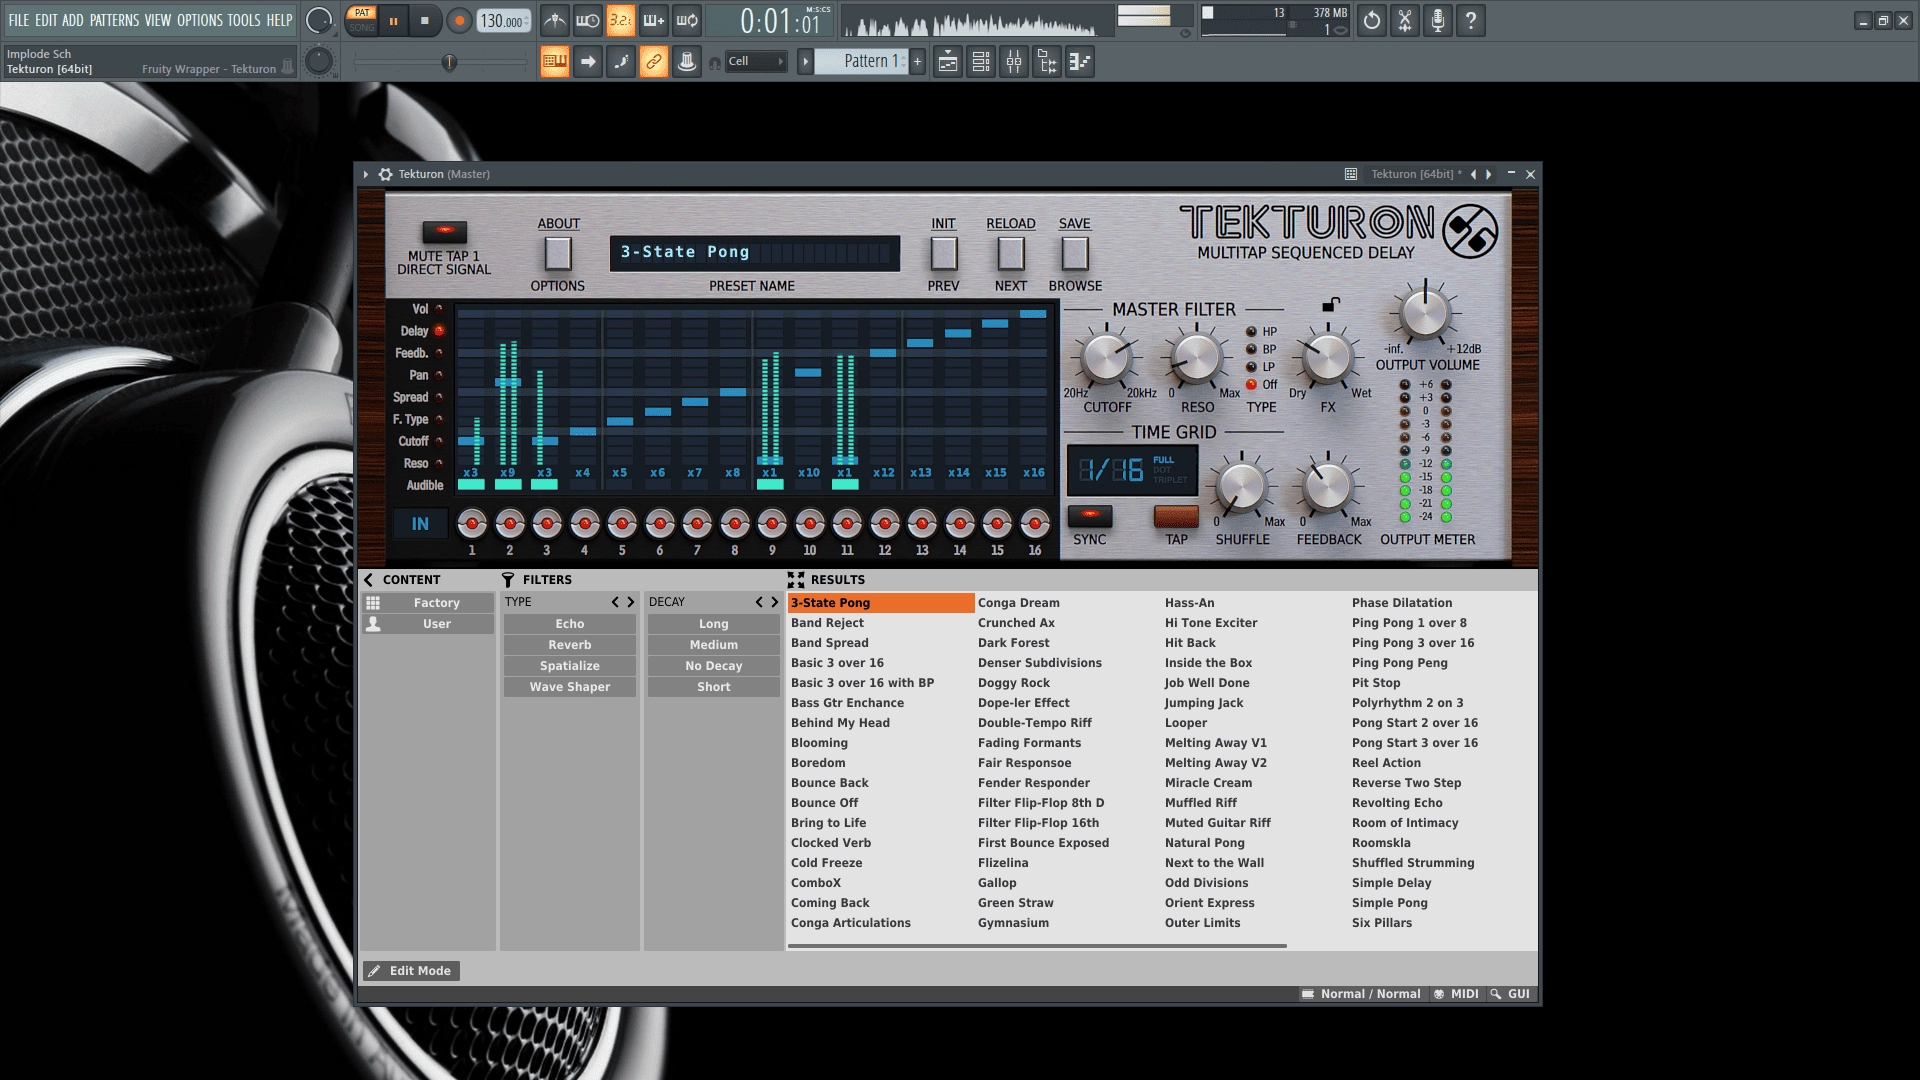Toggle overdub note recording icon
This screenshot has width=1920, height=1080.
654,20
